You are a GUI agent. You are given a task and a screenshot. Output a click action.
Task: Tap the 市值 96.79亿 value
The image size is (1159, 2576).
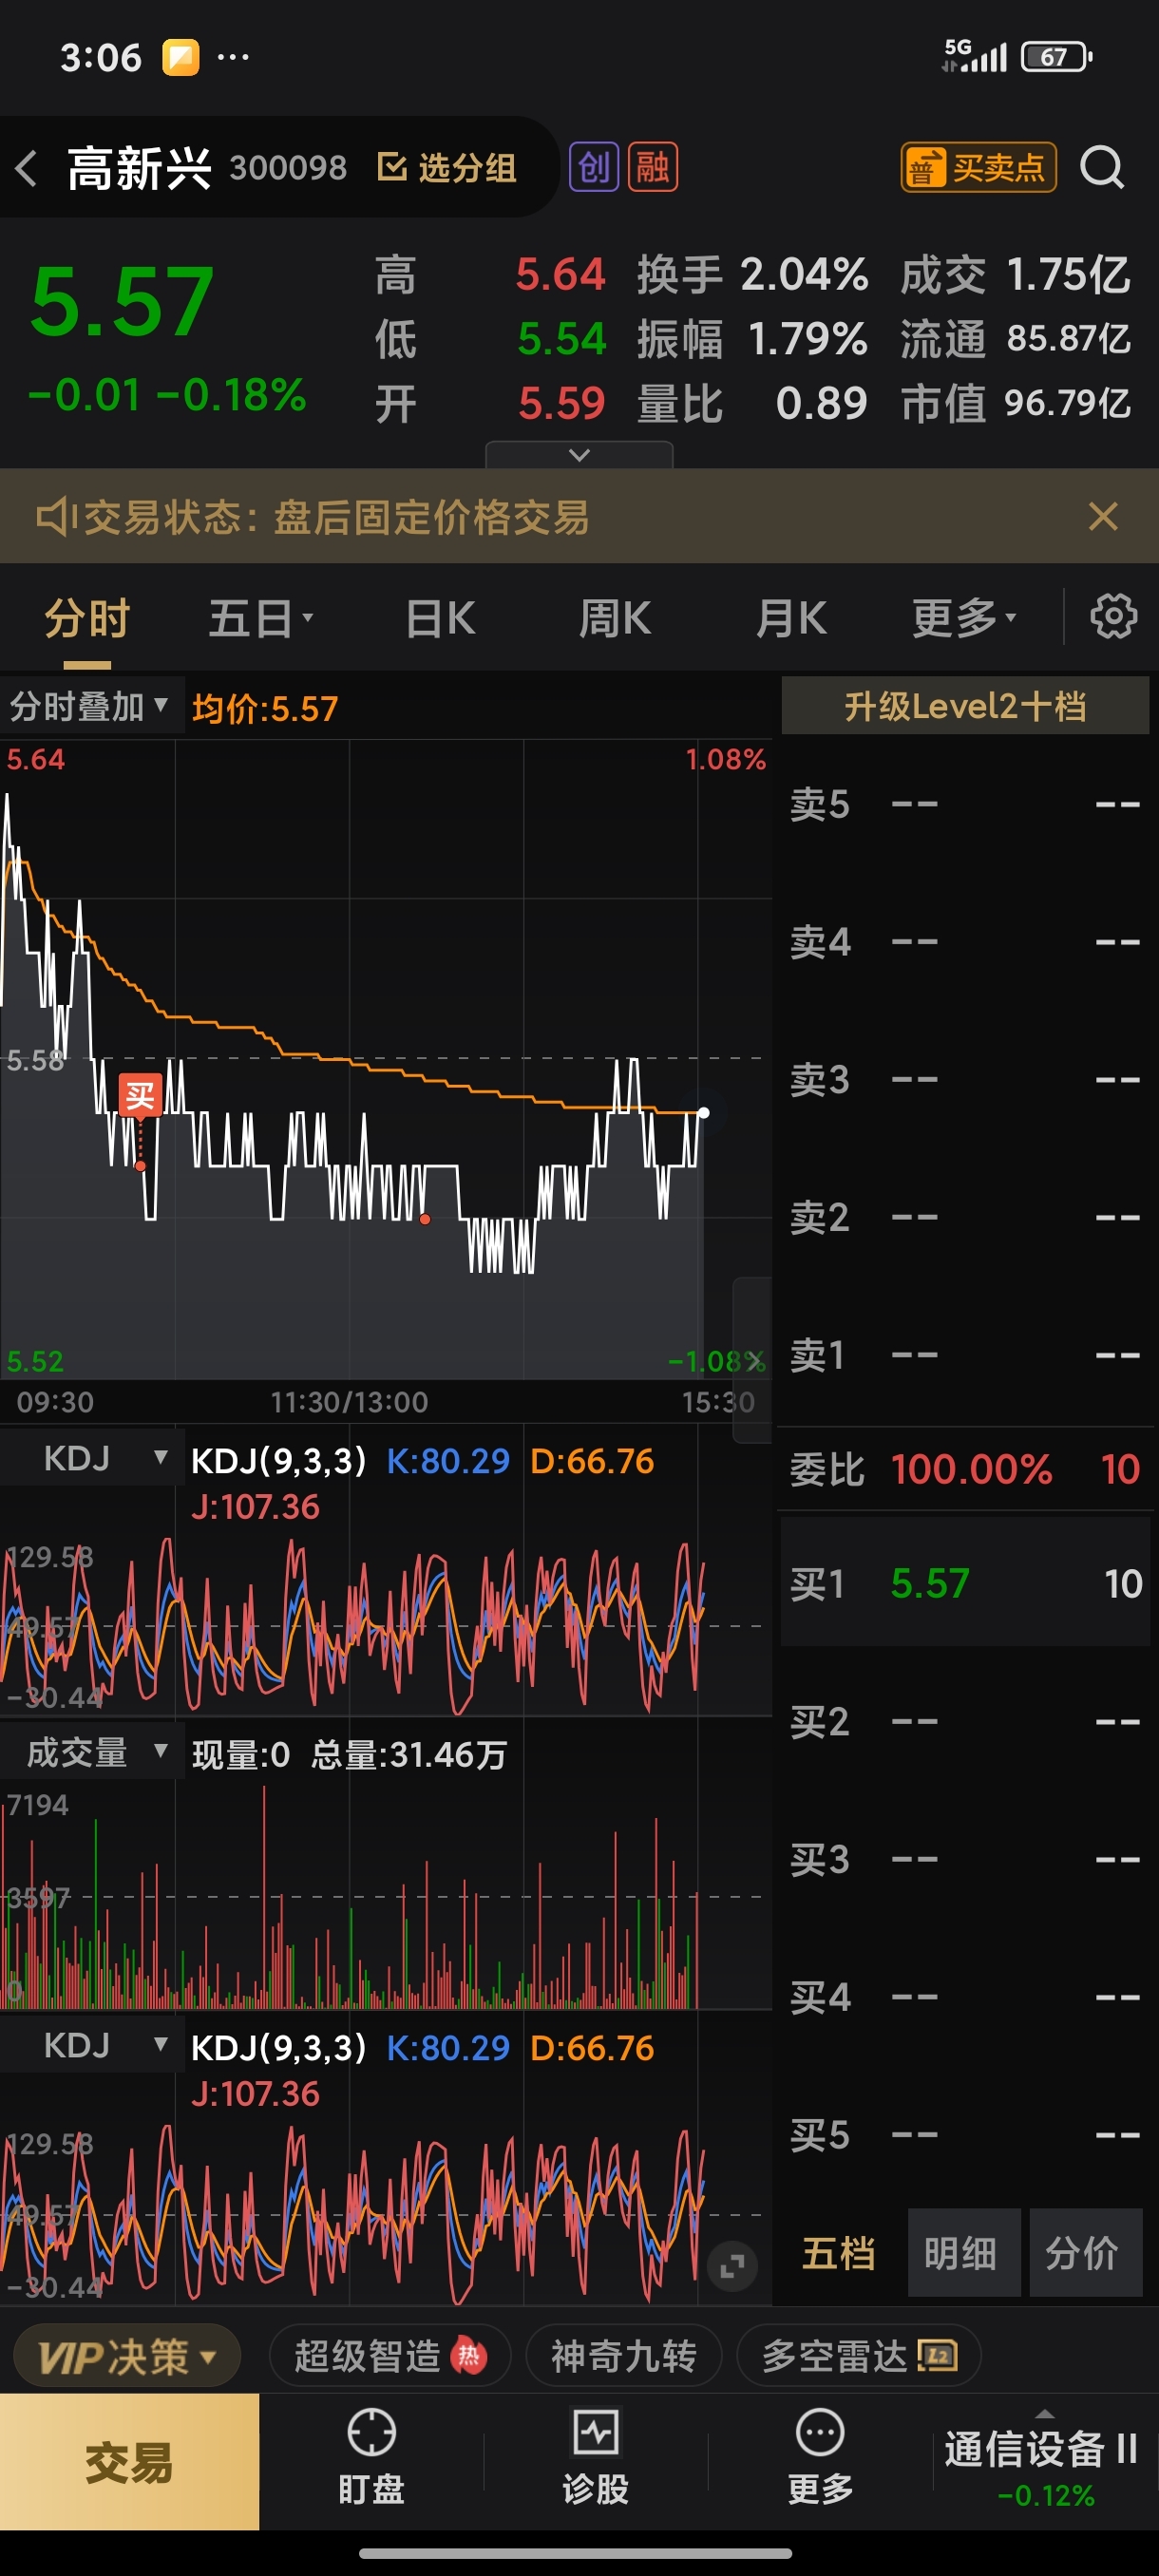(1067, 403)
